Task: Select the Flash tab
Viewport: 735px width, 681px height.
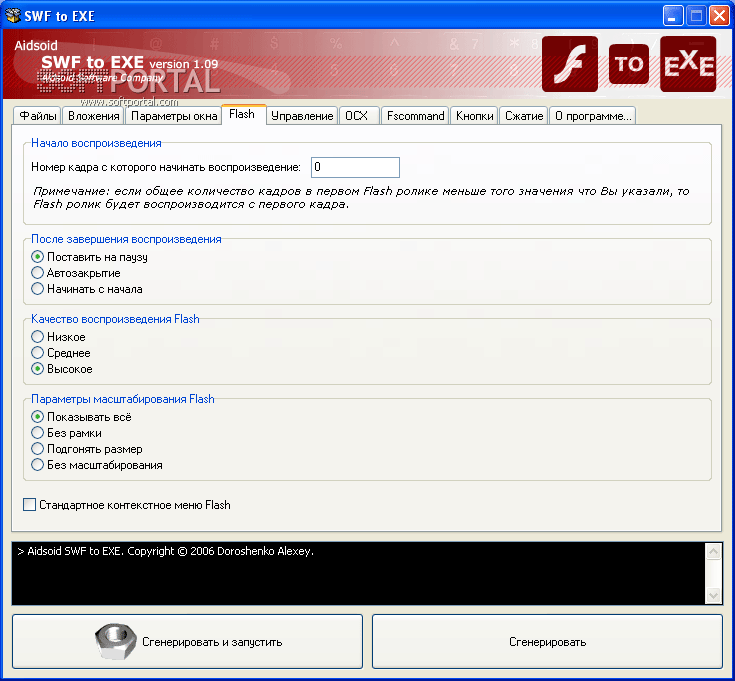Action: 243,114
